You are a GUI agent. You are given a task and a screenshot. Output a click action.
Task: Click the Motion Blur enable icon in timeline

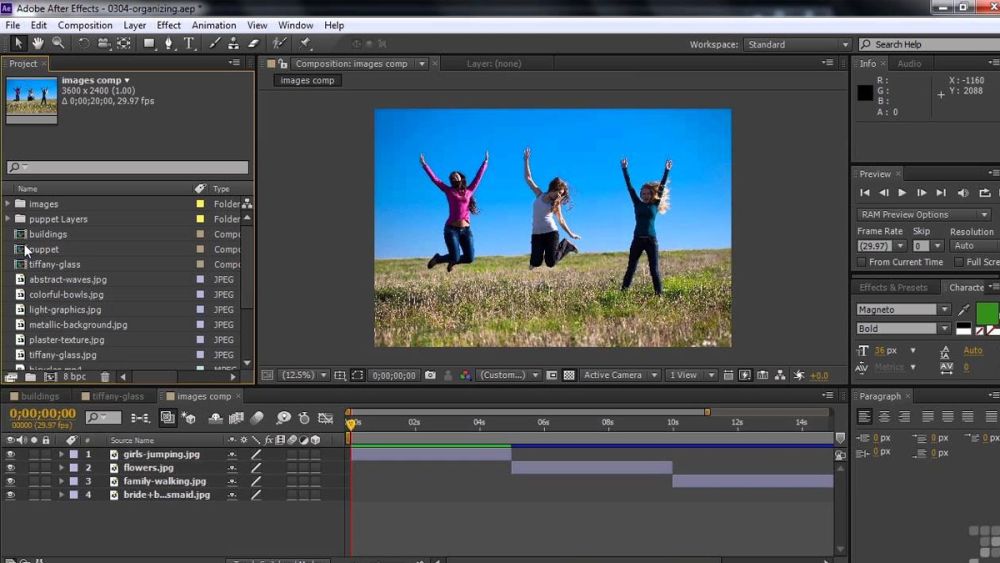click(257, 418)
